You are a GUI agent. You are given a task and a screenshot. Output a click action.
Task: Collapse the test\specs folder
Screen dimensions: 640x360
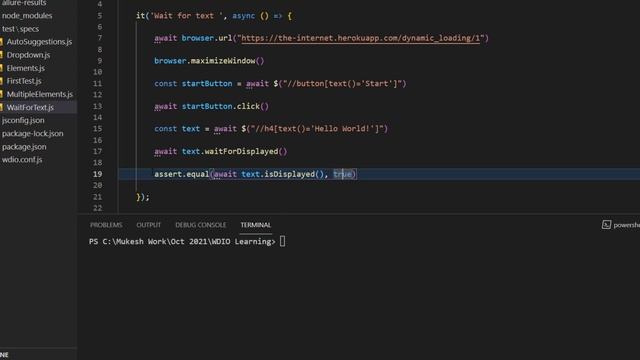20,29
